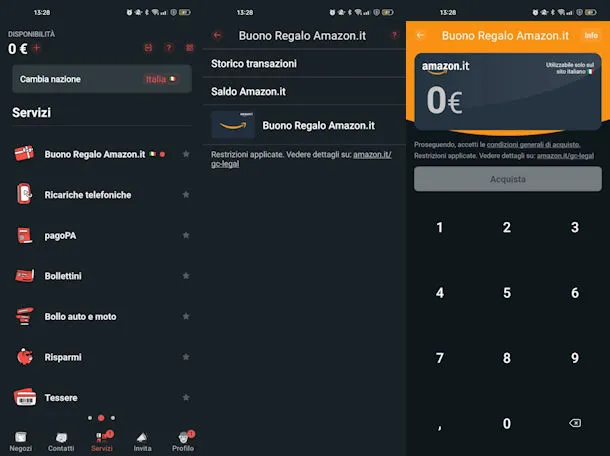
Task: Open the help question mark icon in Servizi screen
Action: tap(168, 48)
